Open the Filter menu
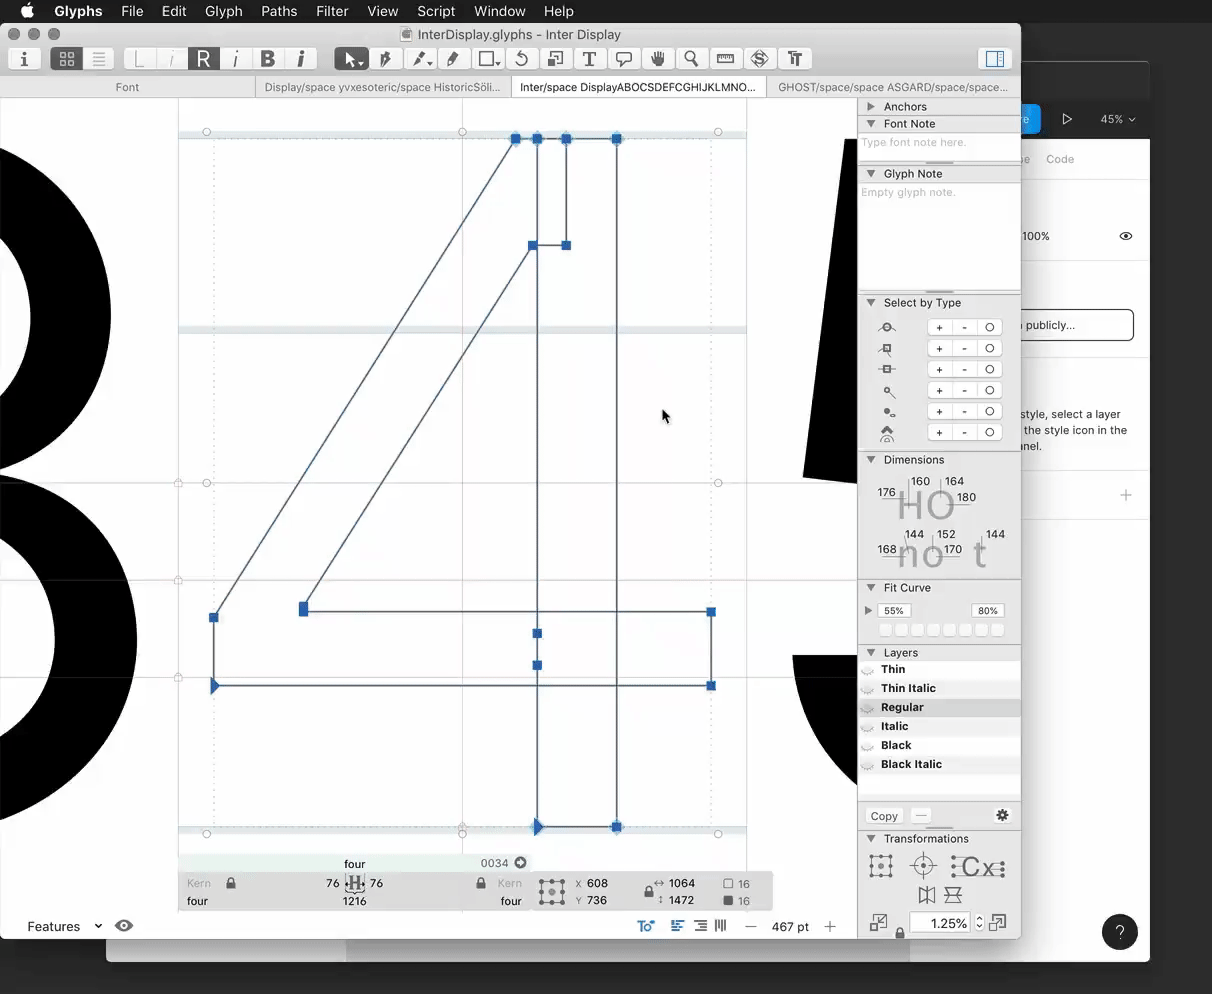This screenshot has height=994, width=1212. 332,11
